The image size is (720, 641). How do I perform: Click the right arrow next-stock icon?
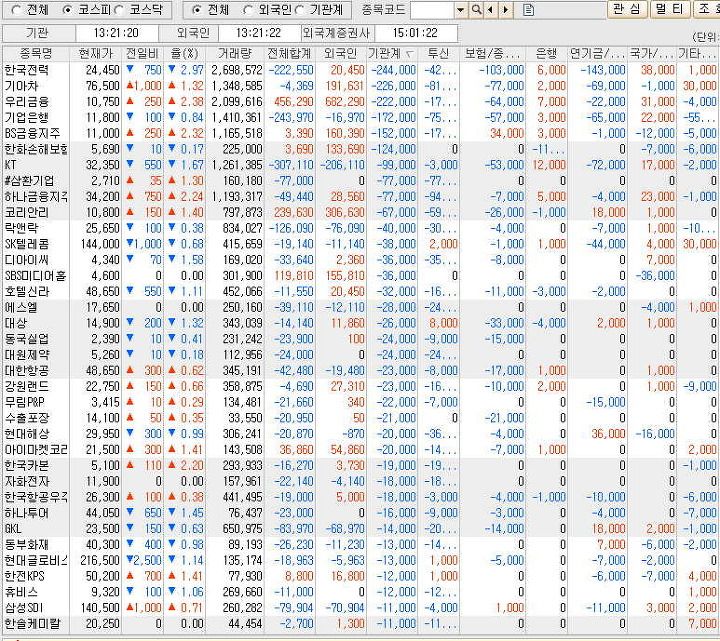pos(506,10)
